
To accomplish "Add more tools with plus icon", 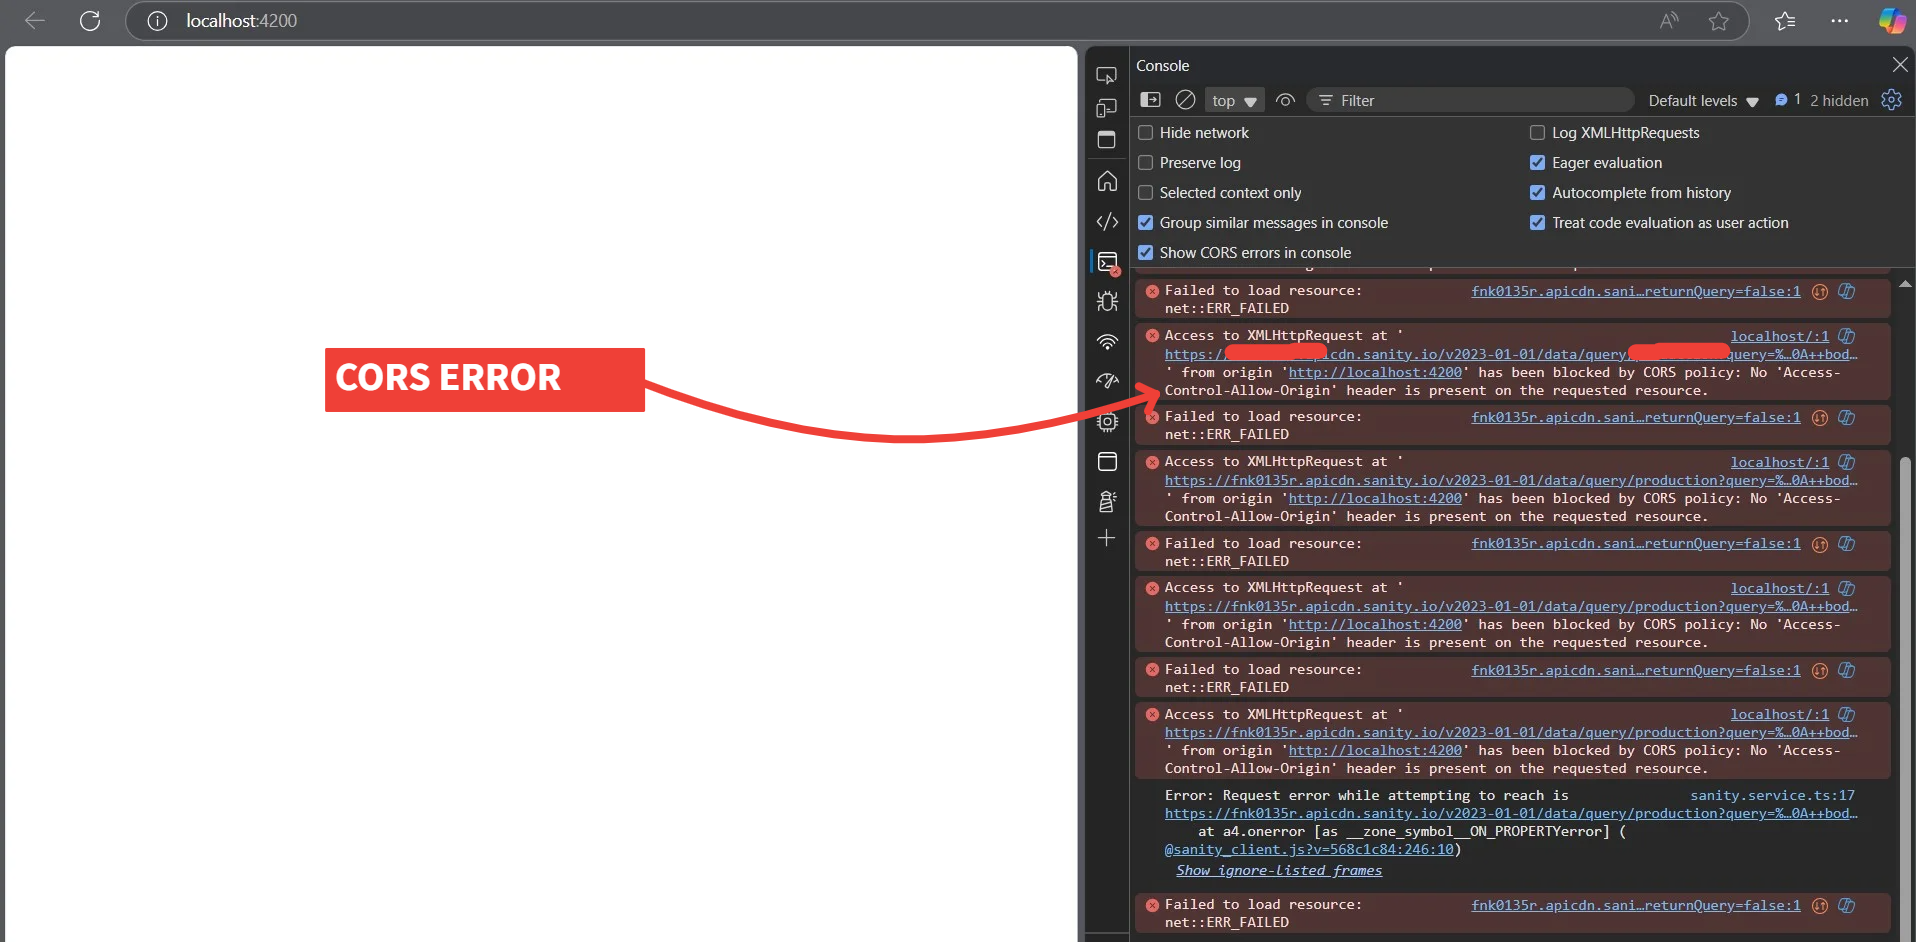I will click(x=1106, y=538).
